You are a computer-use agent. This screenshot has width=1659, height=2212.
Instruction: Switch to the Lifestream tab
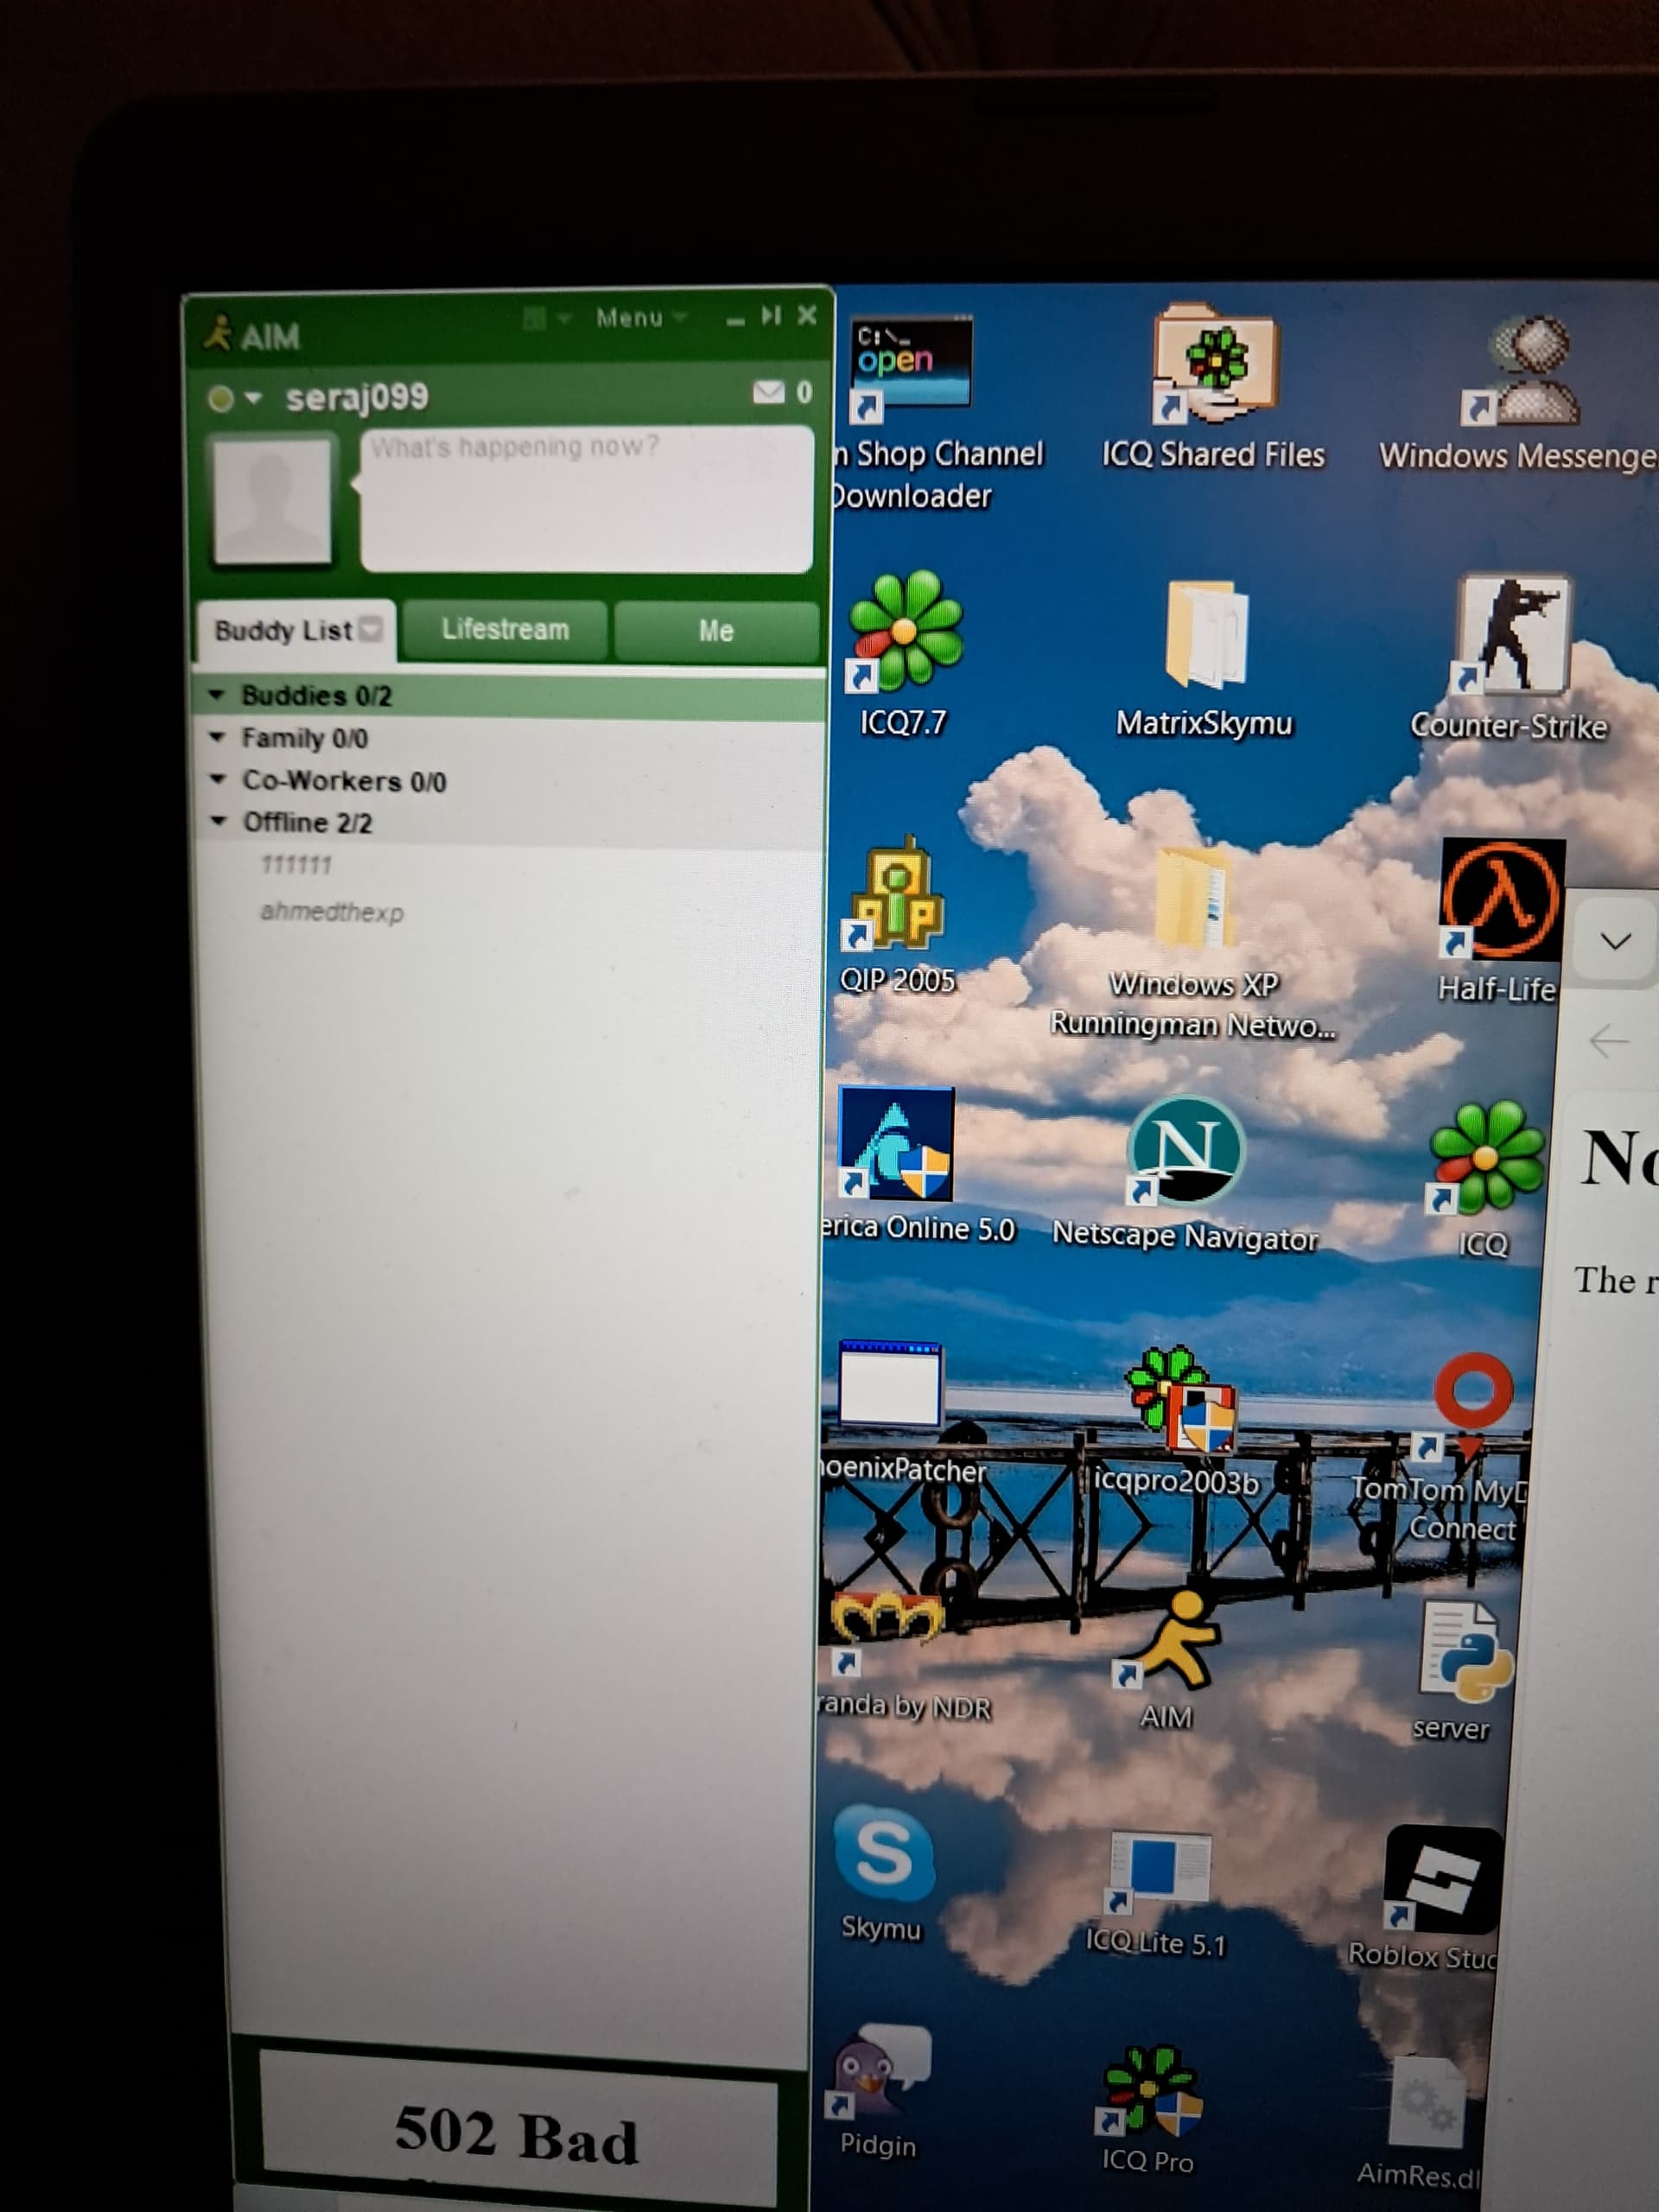point(505,630)
